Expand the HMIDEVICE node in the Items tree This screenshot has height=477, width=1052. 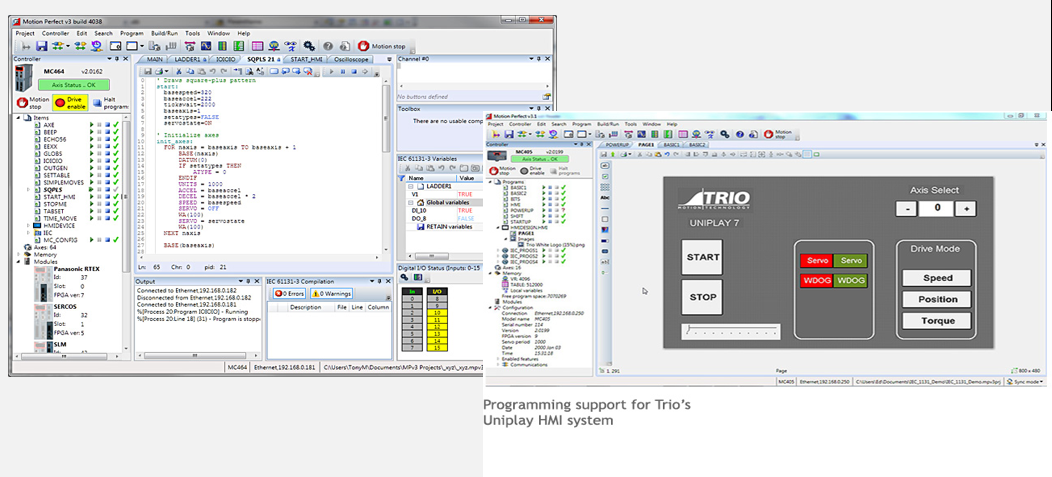28,225
